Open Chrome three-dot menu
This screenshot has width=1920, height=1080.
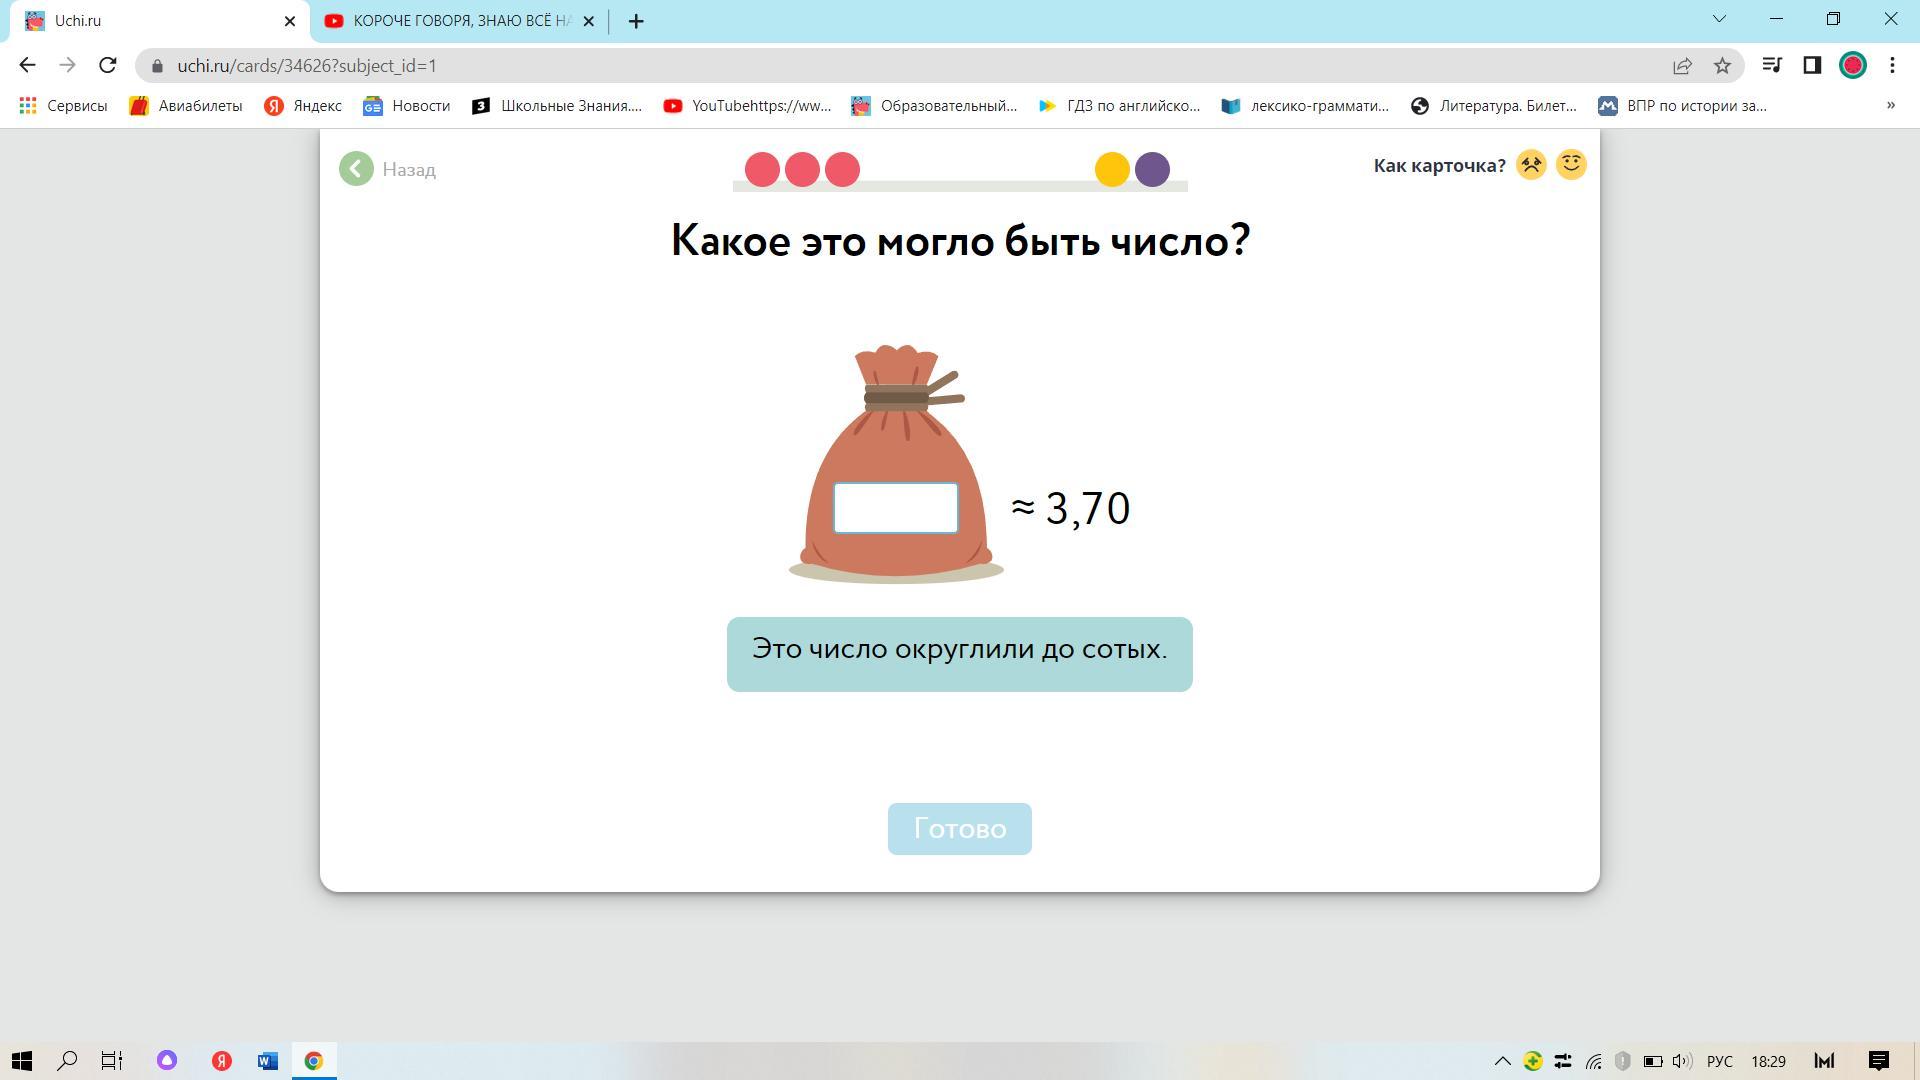[1892, 66]
